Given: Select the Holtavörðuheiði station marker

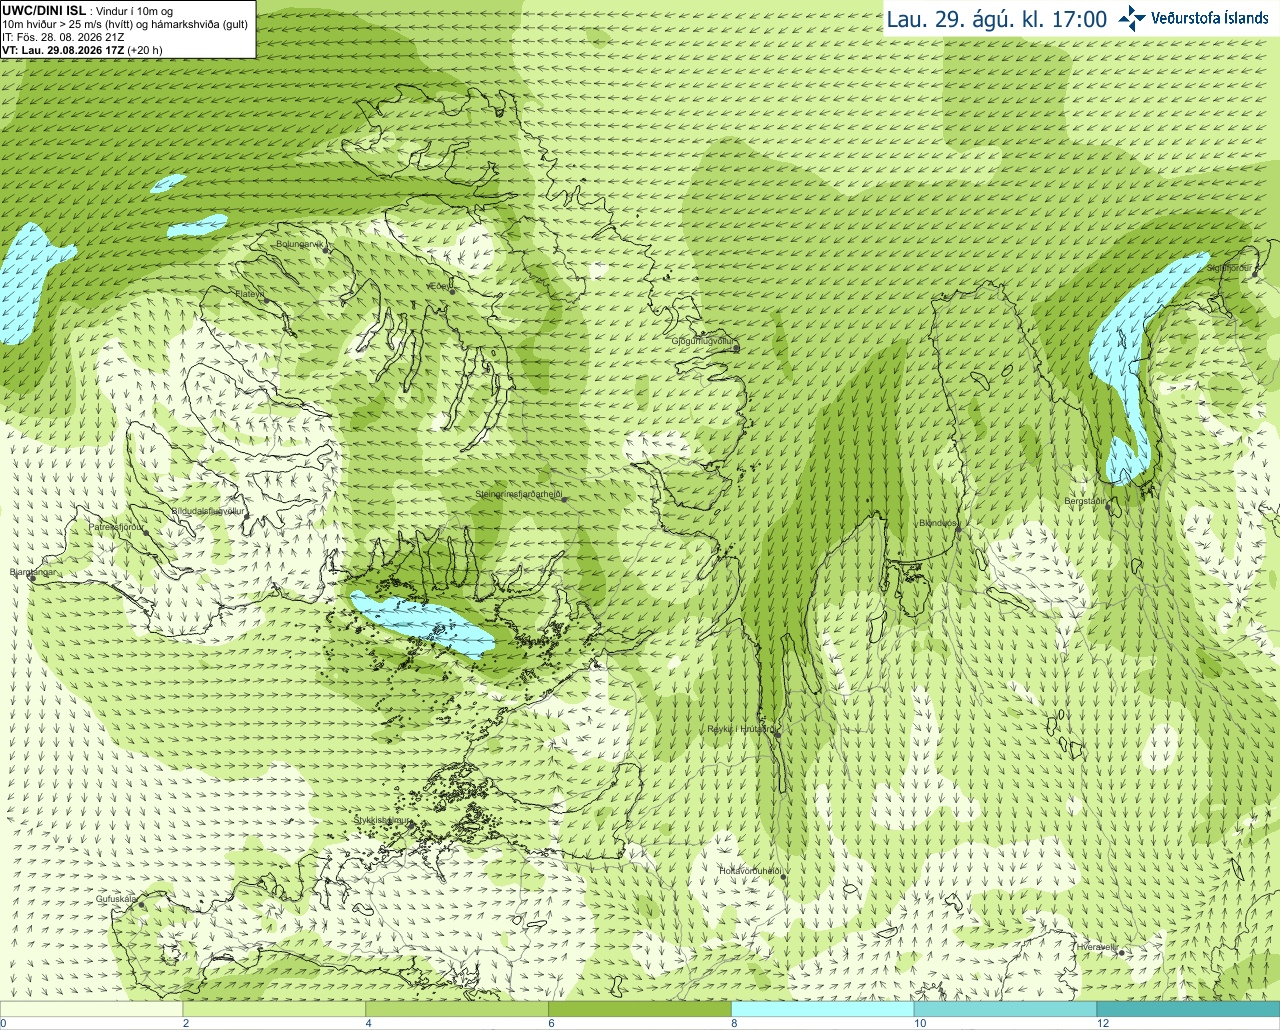Looking at the screenshot, I should tap(784, 877).
